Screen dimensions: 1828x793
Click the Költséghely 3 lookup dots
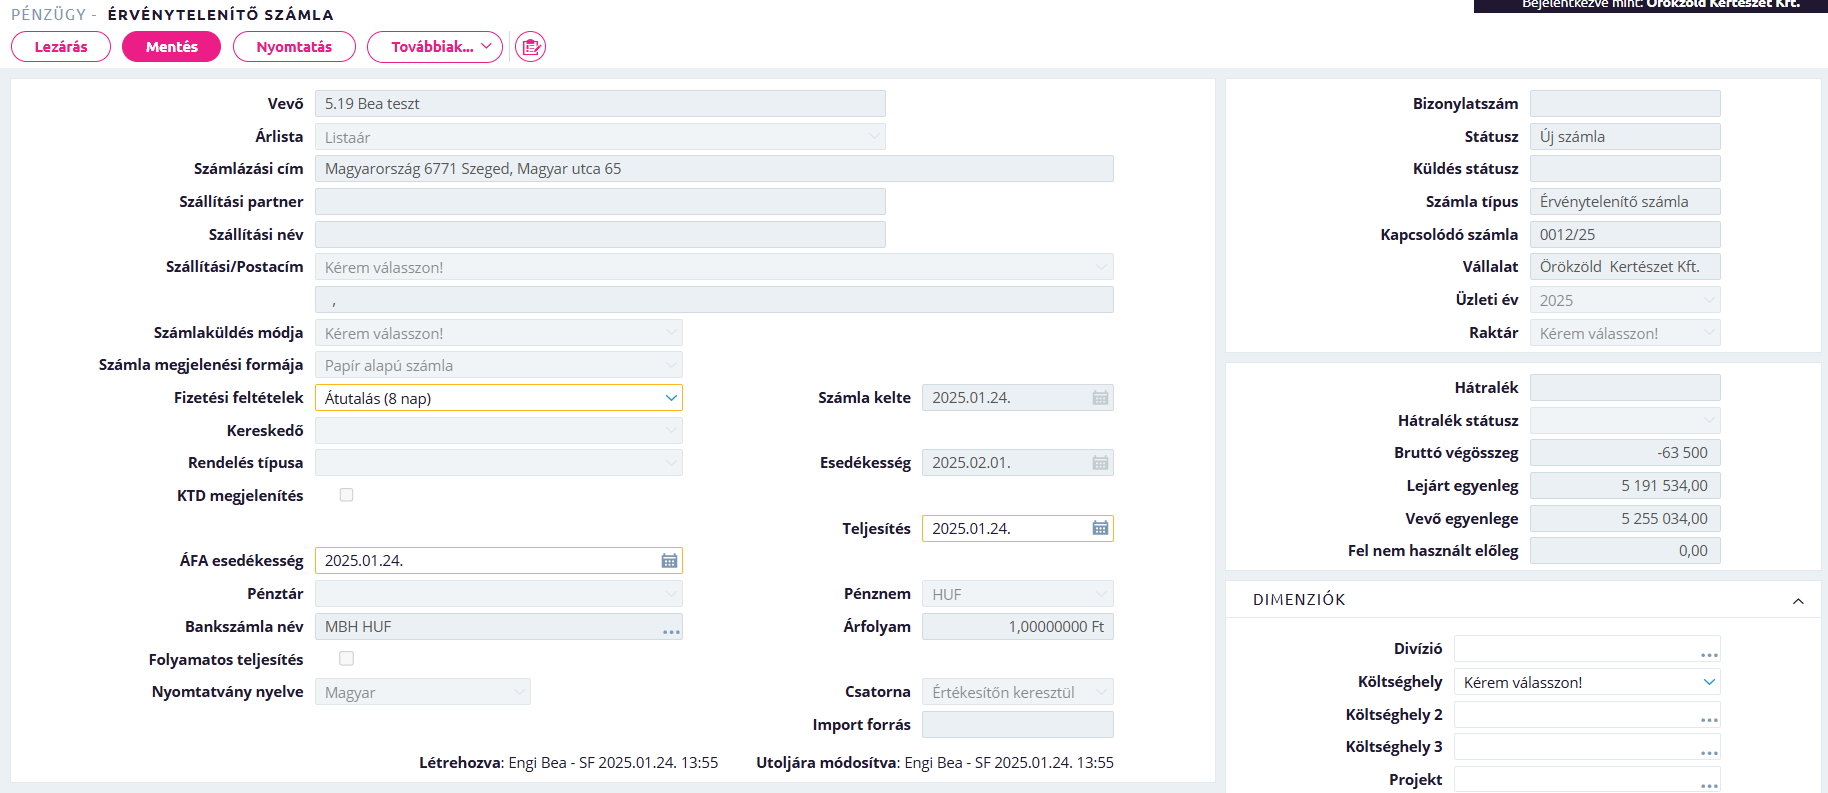pos(1709,750)
